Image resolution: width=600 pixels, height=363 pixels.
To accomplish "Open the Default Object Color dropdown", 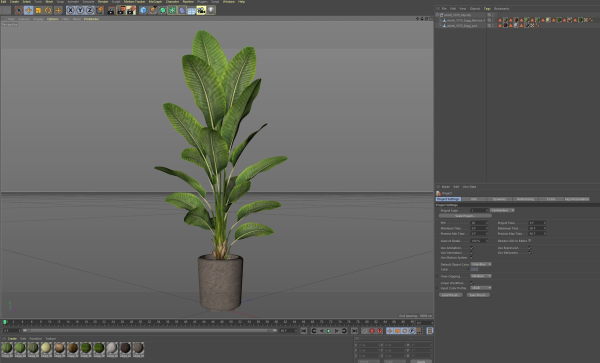I will coord(481,264).
